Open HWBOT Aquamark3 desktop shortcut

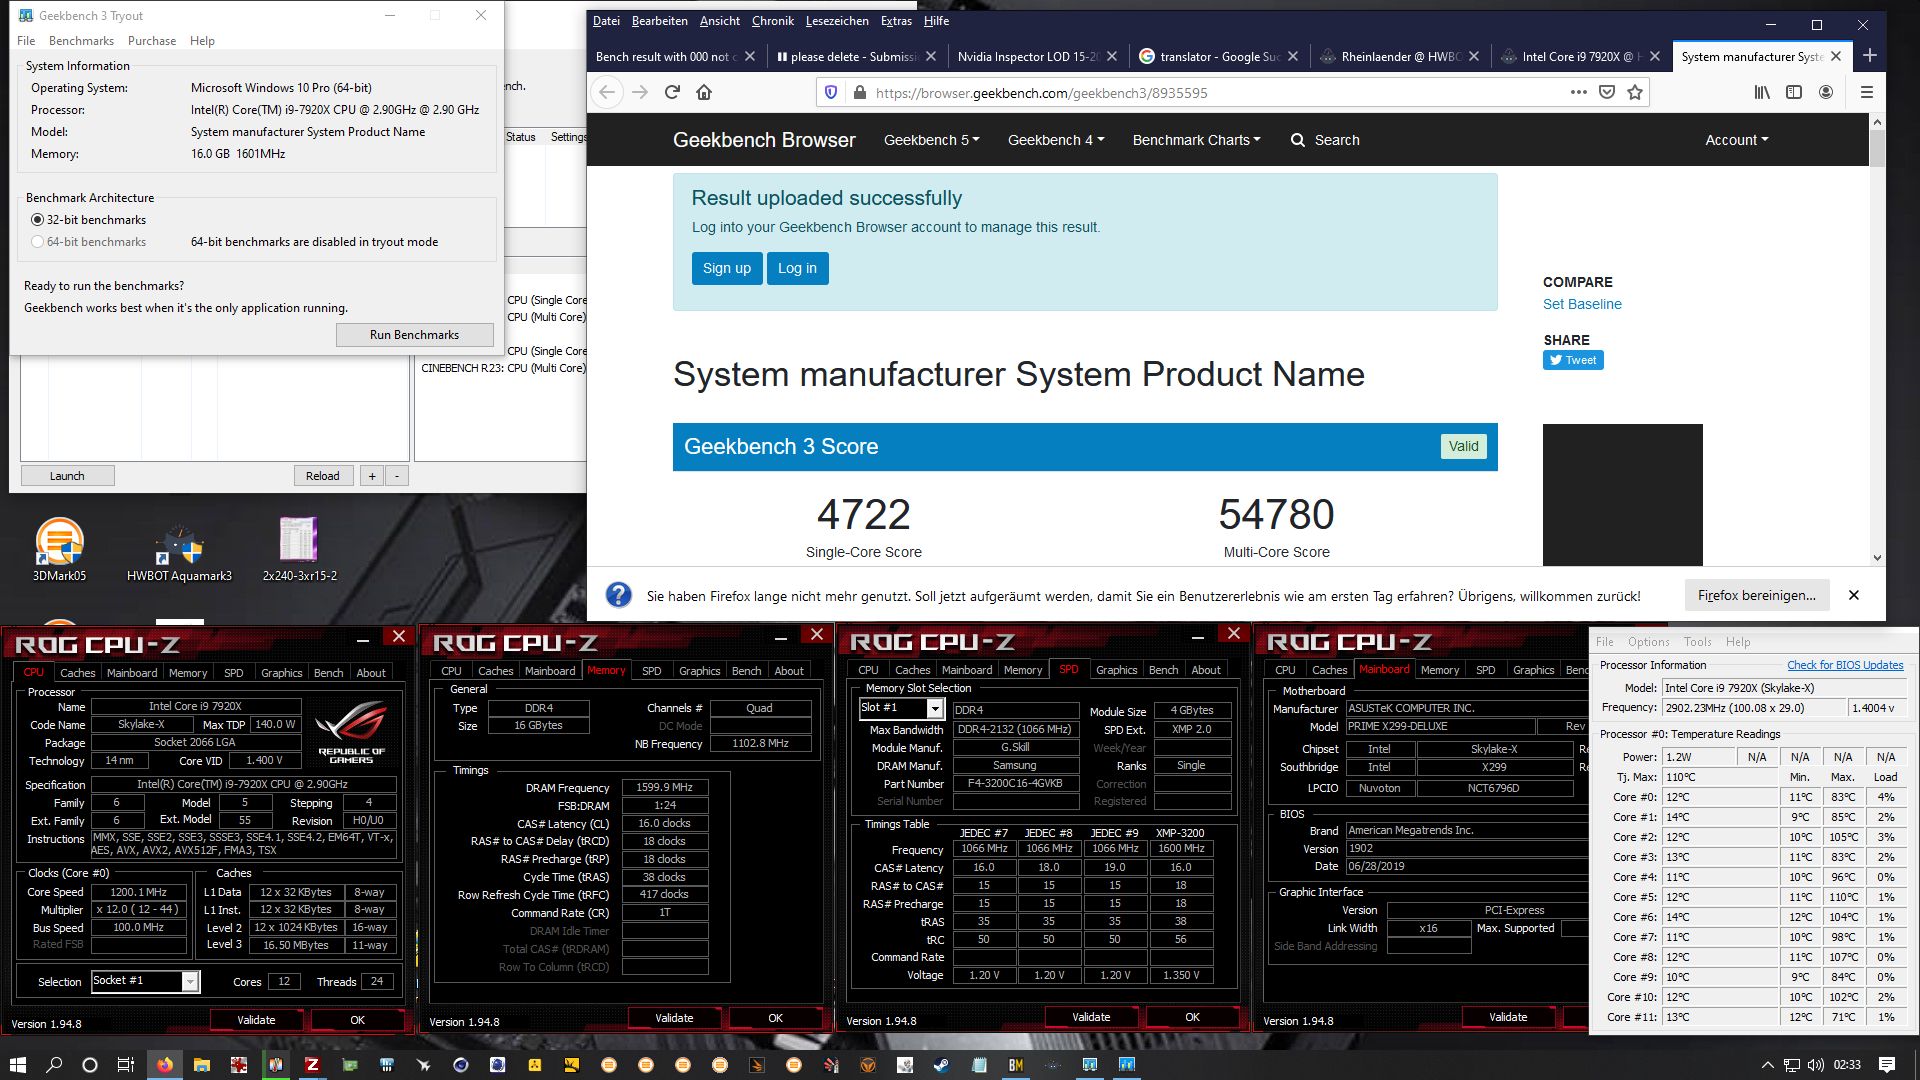179,550
